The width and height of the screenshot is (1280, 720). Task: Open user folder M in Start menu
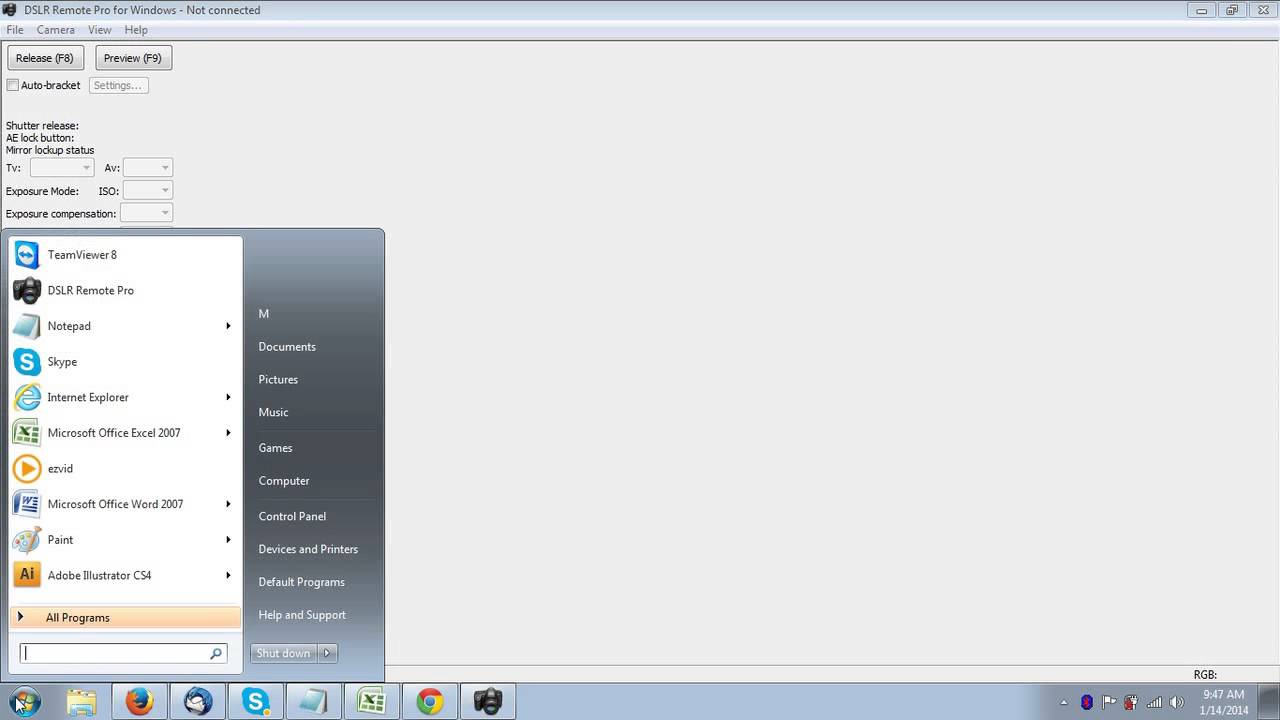[x=264, y=314]
